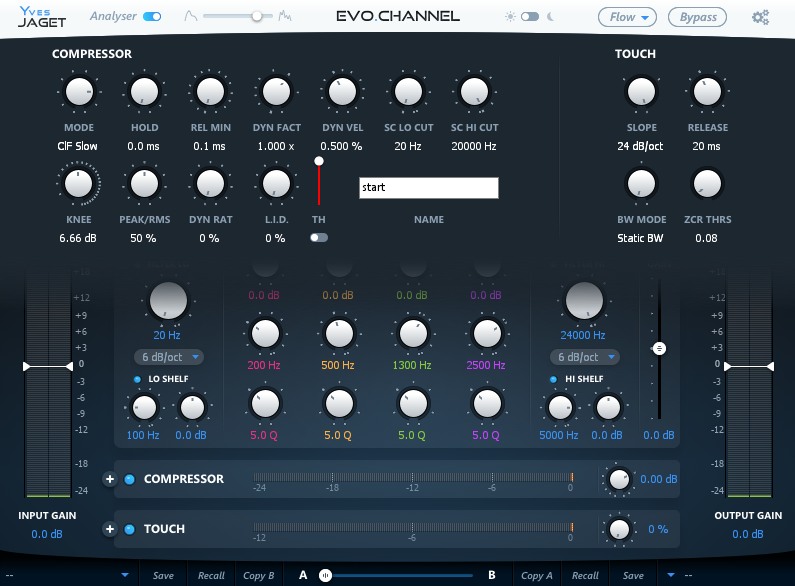The width and height of the screenshot is (795, 586).
Task: Expand the TOUCH section with plus
Action: click(110, 529)
